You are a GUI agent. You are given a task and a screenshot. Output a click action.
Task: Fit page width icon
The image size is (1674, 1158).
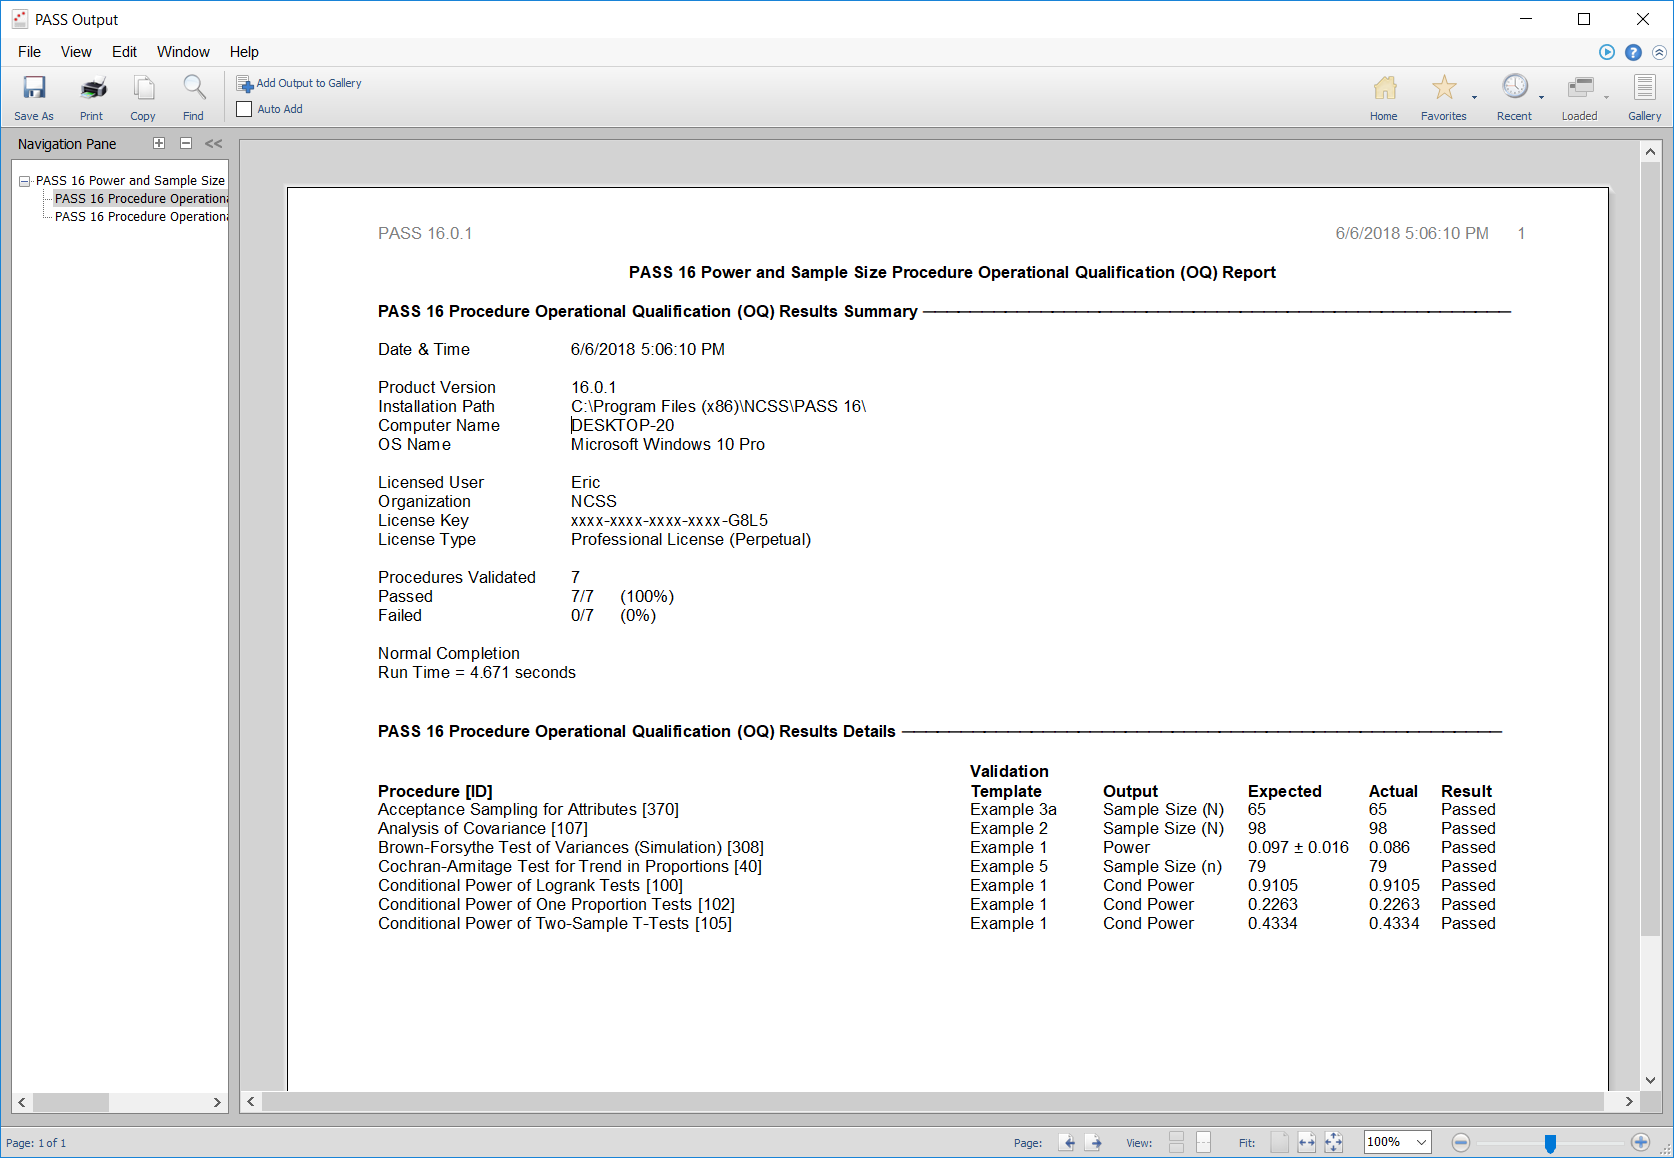[1307, 1142]
